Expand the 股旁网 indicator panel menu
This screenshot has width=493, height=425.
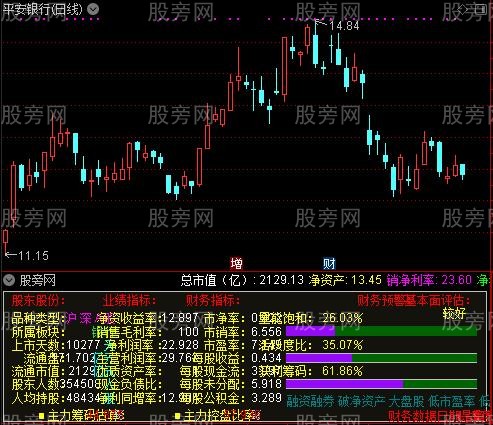9,280
